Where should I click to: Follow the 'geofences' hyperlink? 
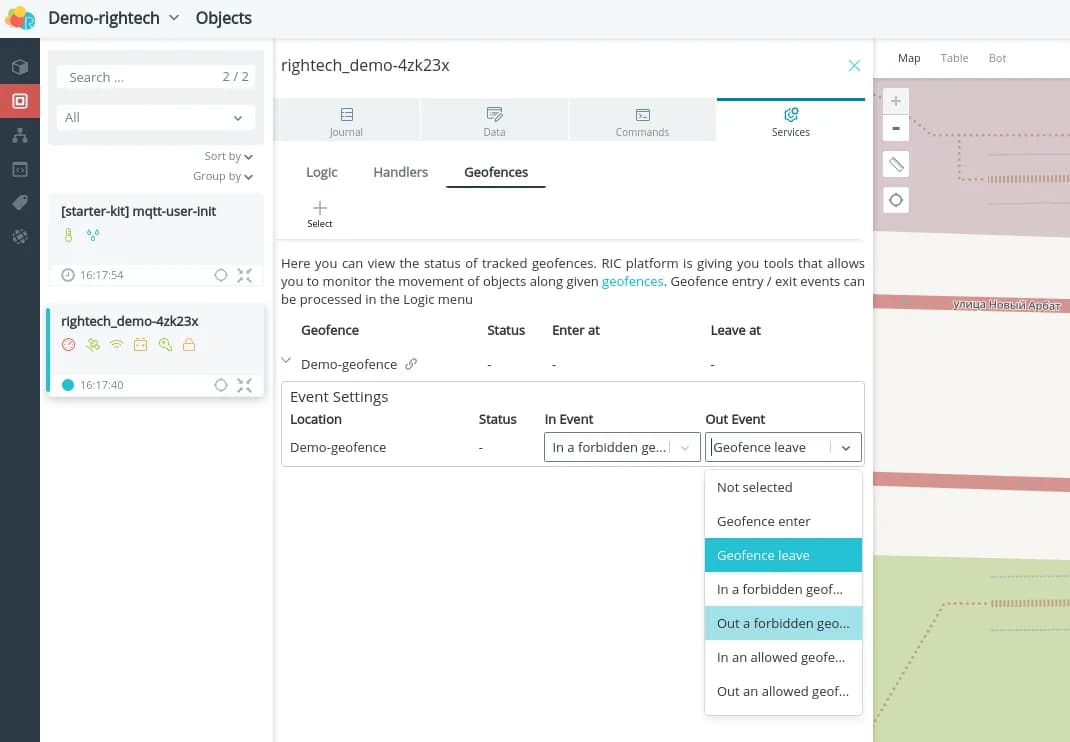point(632,282)
